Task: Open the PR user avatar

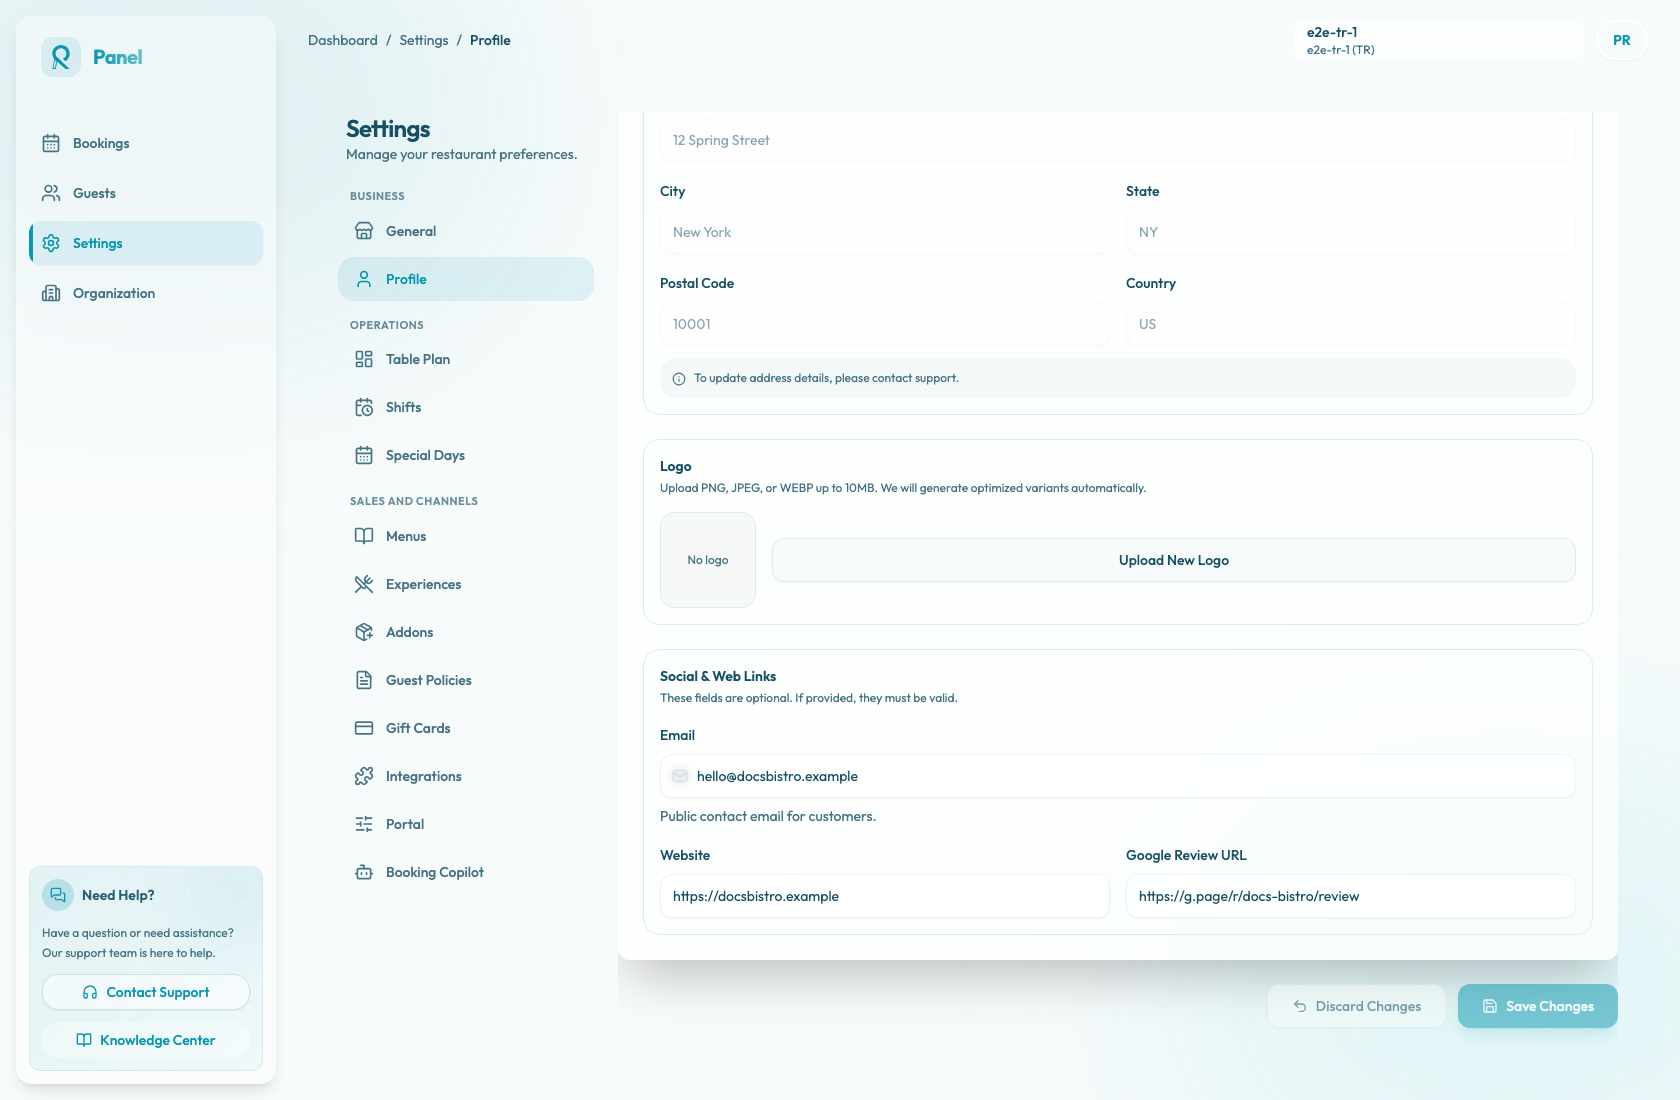Action: (x=1622, y=40)
